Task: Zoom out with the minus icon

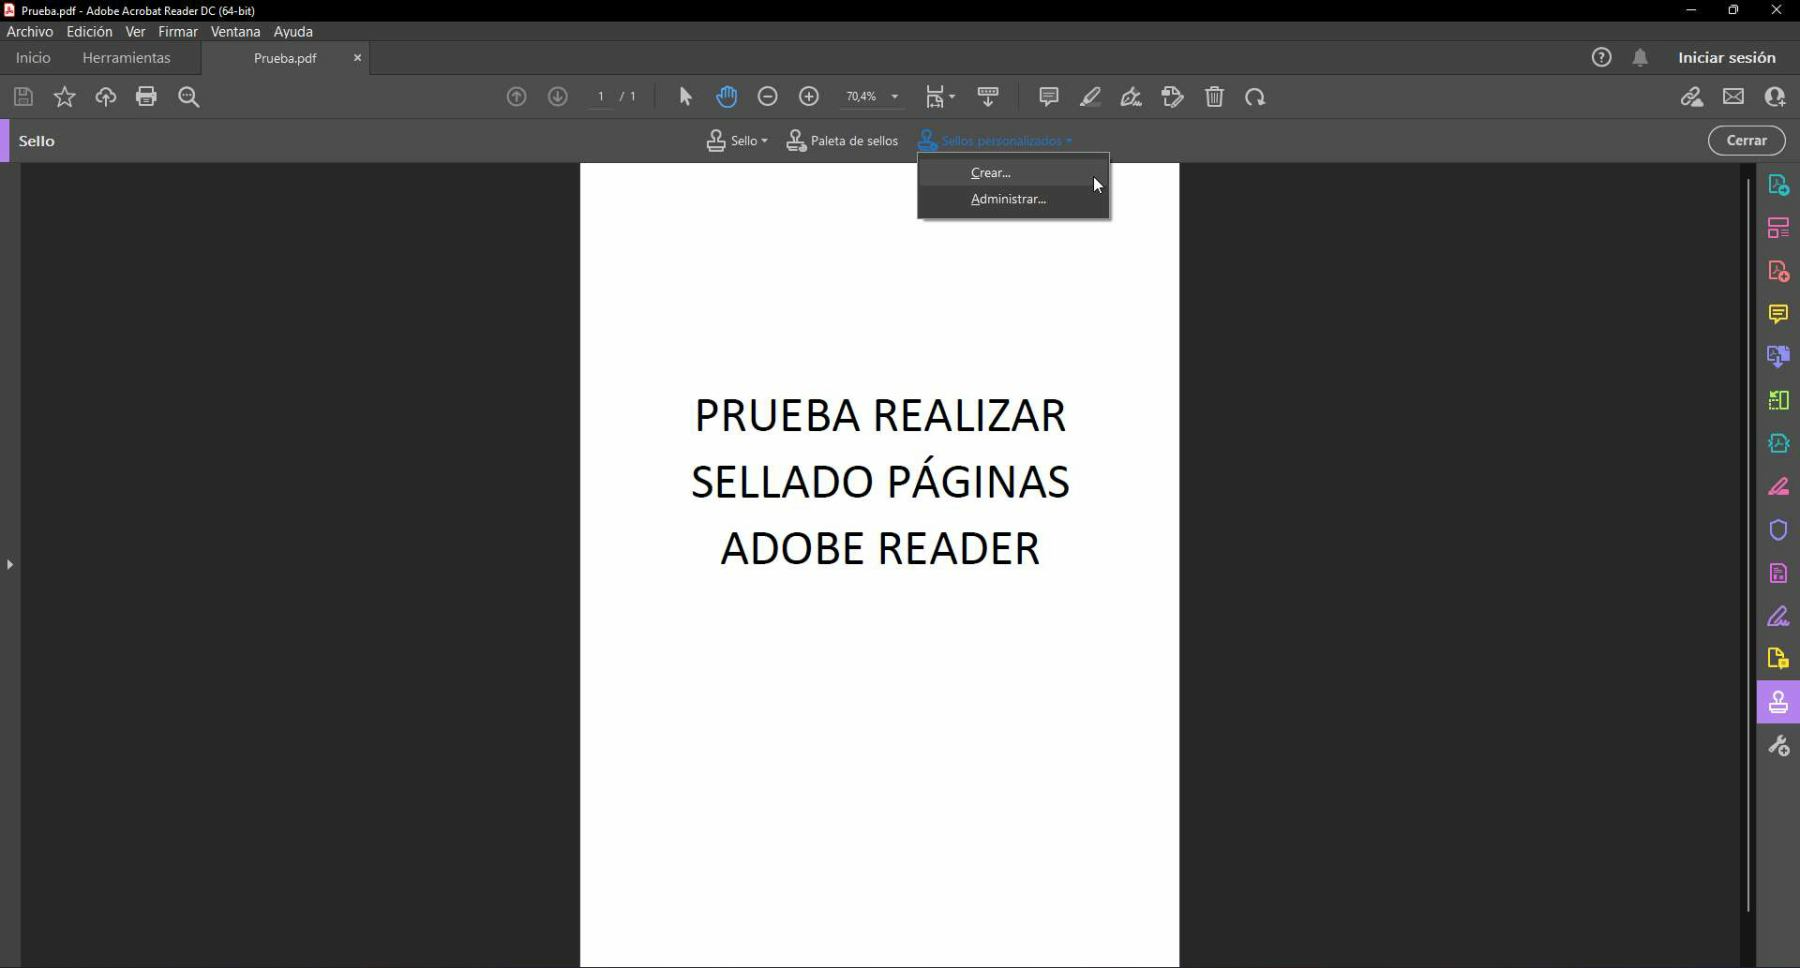Action: [x=767, y=97]
